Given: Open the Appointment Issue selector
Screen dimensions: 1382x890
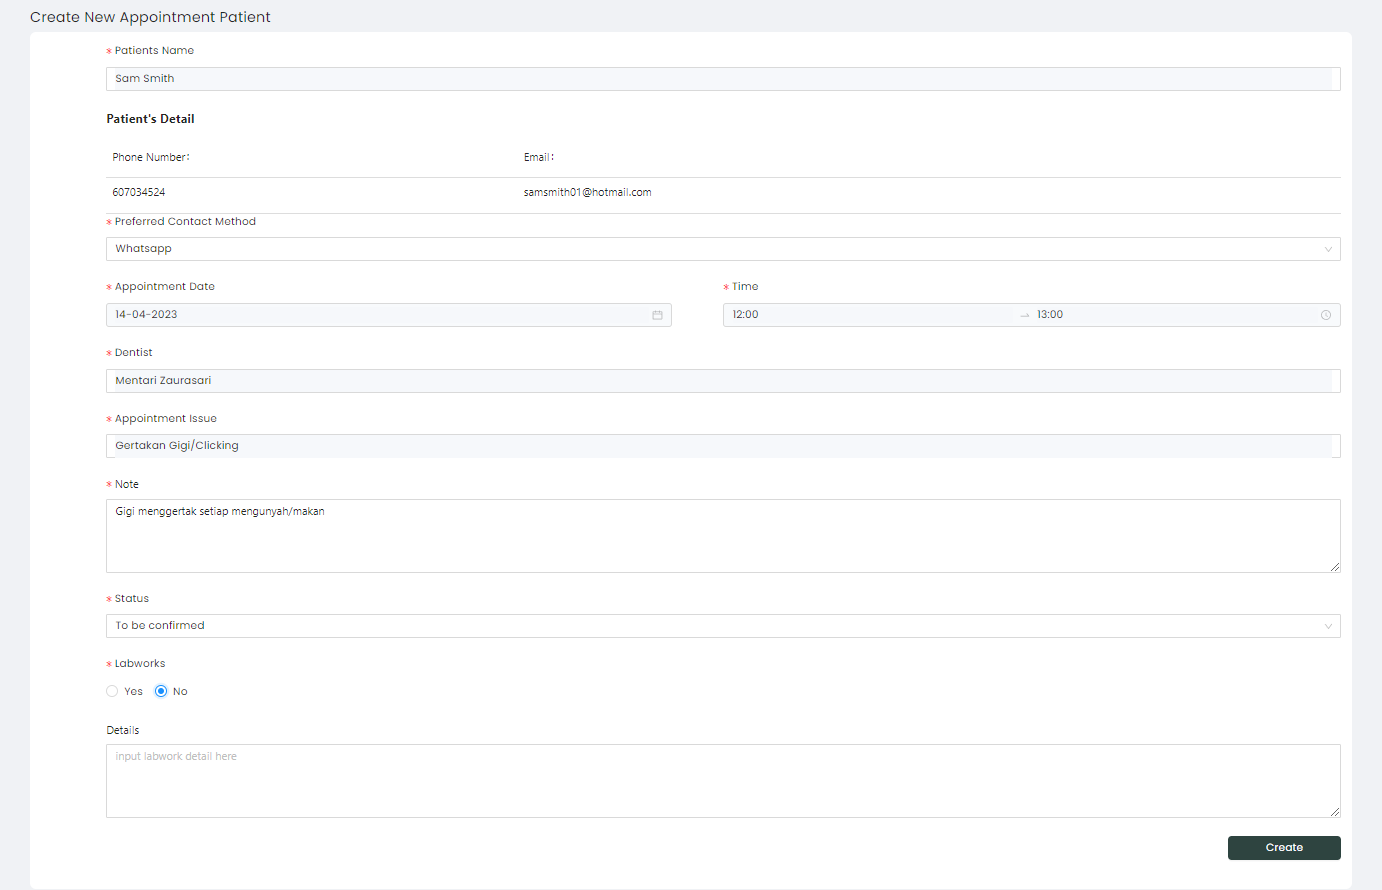Looking at the screenshot, I should coord(723,446).
